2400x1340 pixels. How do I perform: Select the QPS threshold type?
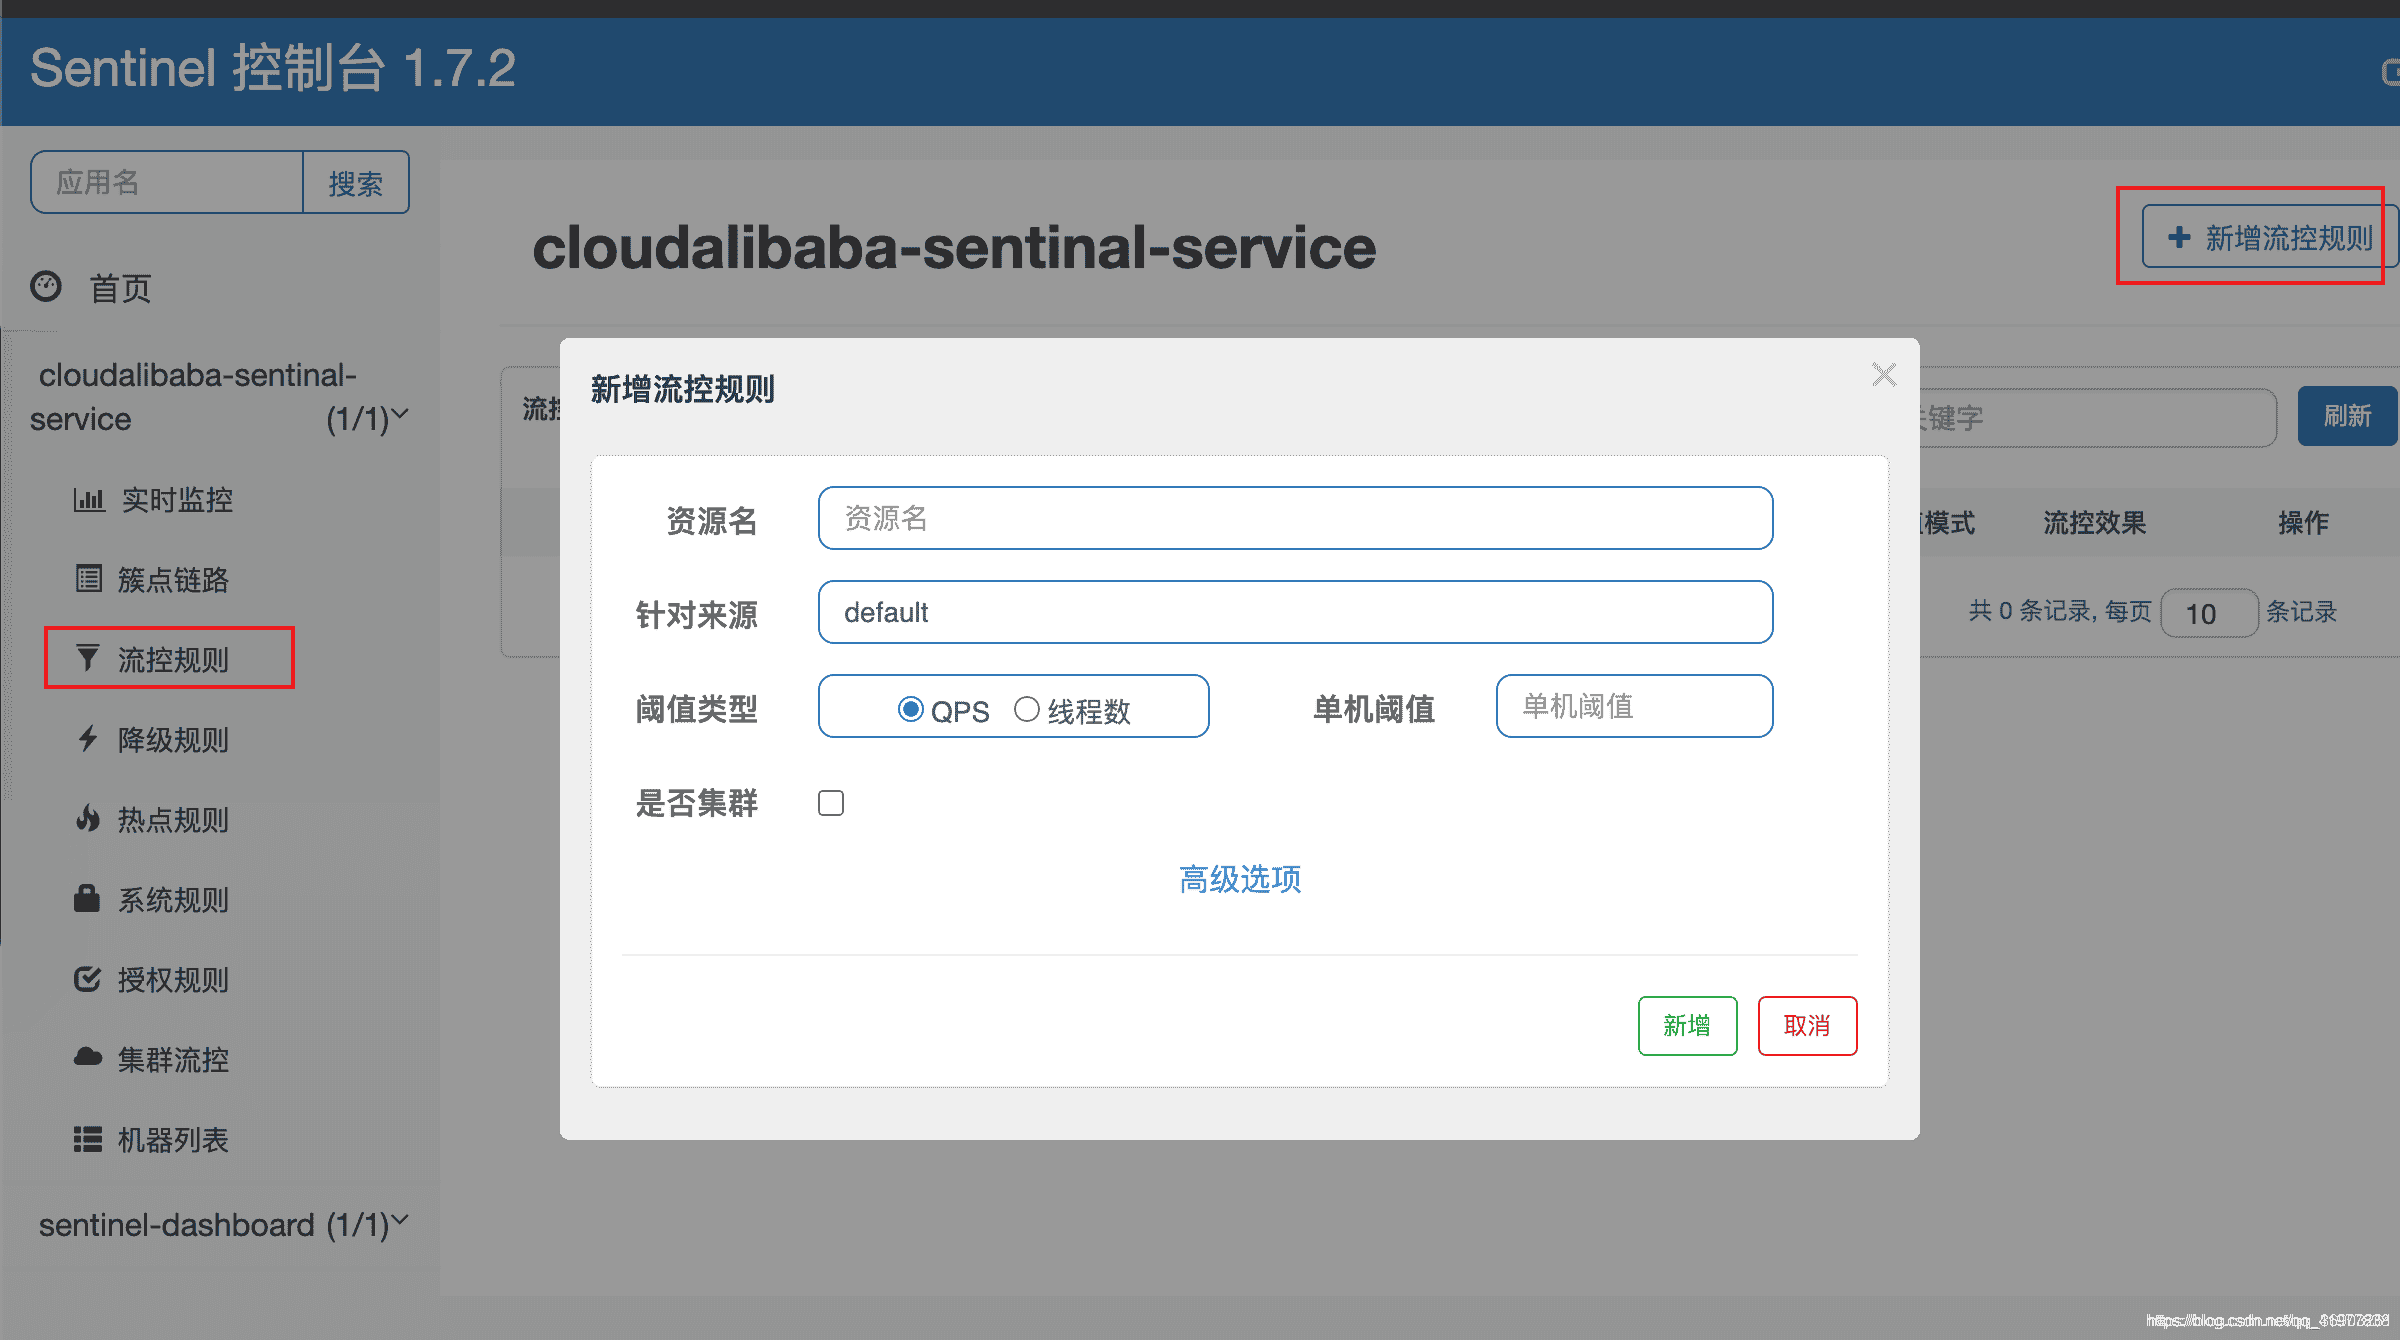[x=911, y=708]
